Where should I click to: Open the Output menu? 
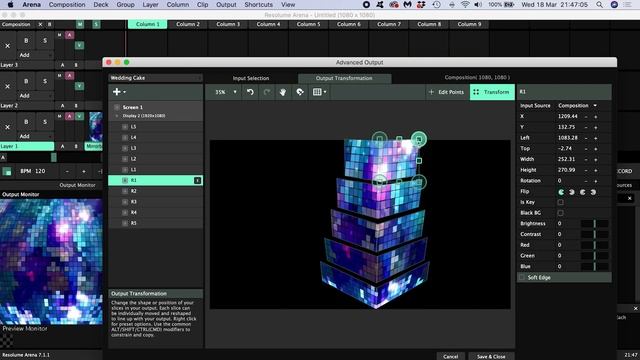(x=226, y=5)
